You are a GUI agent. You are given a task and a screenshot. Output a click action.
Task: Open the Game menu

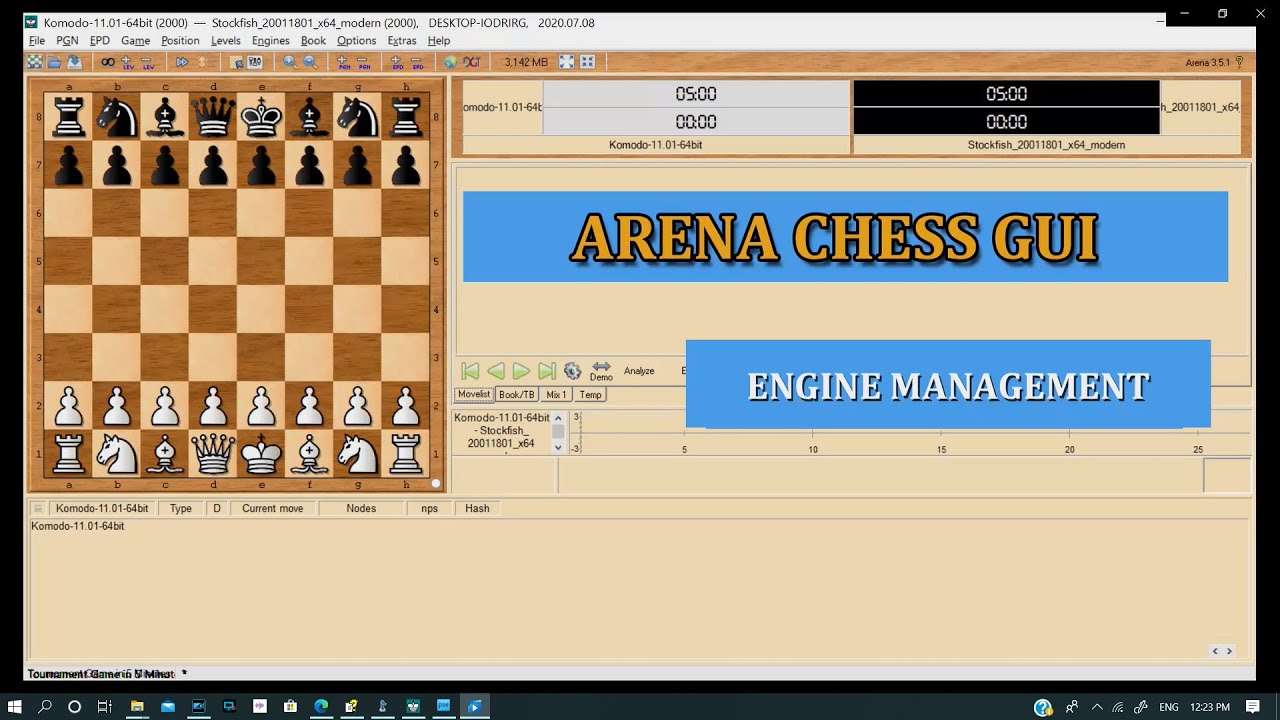pos(135,41)
